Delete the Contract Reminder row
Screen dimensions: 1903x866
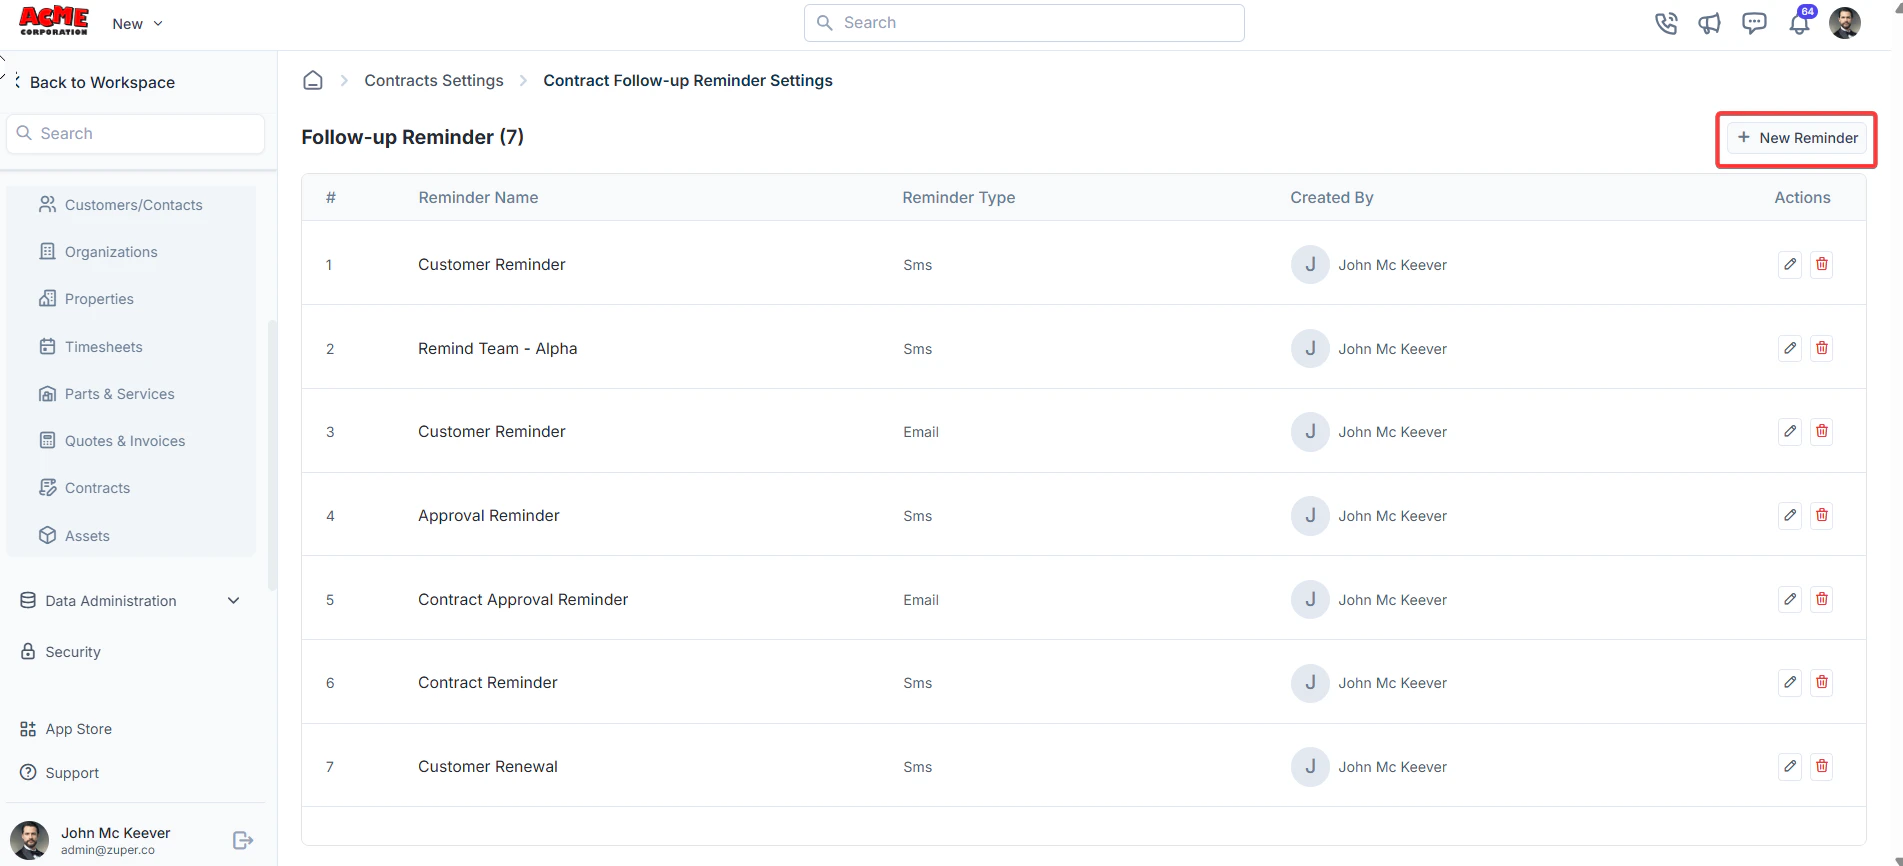click(1822, 682)
